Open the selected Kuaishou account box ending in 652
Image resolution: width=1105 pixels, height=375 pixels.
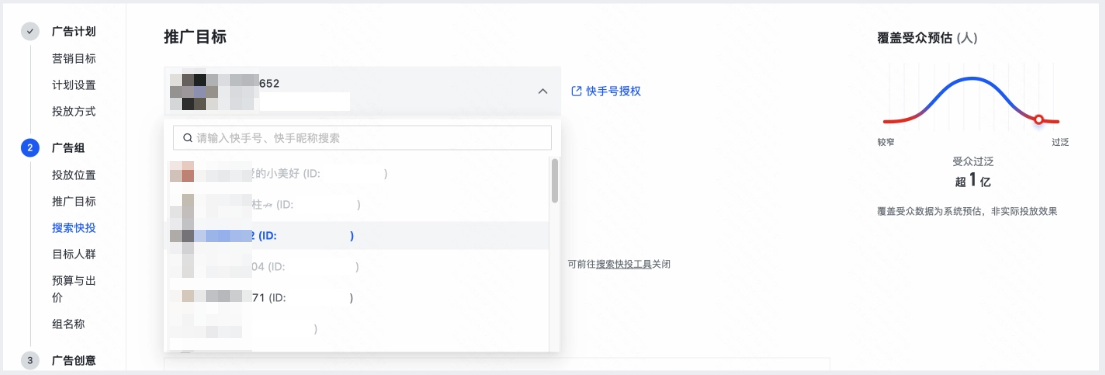(x=362, y=91)
